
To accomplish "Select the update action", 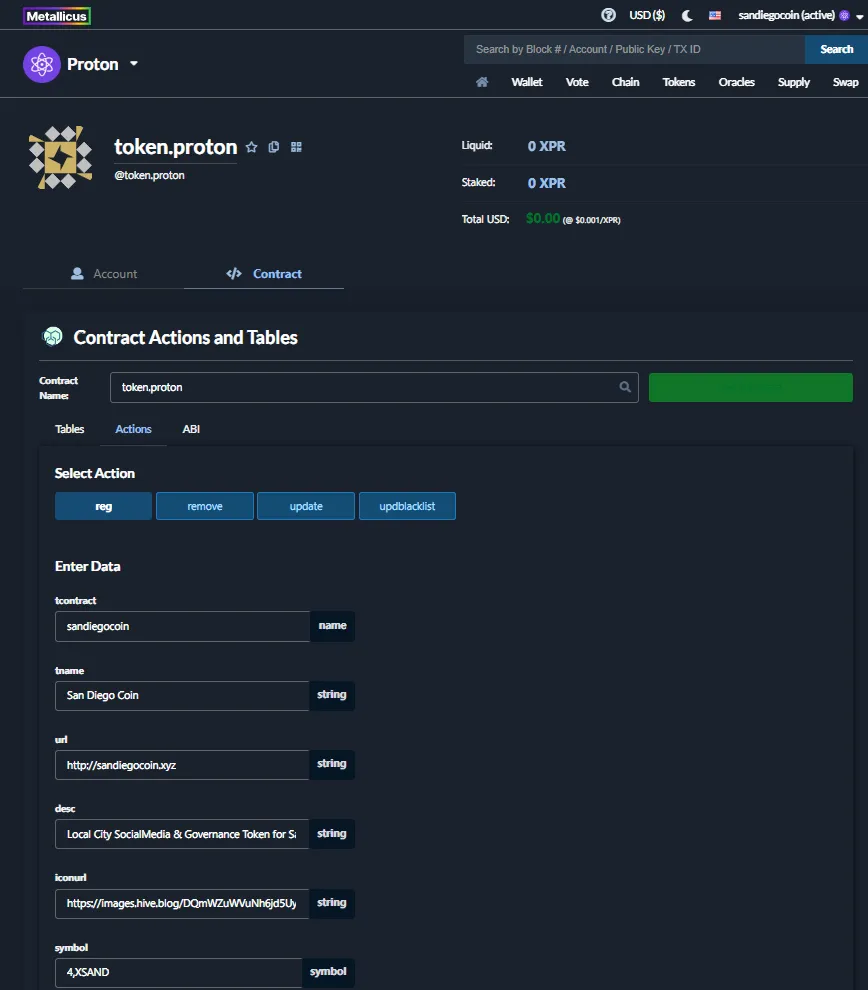I will coord(306,506).
